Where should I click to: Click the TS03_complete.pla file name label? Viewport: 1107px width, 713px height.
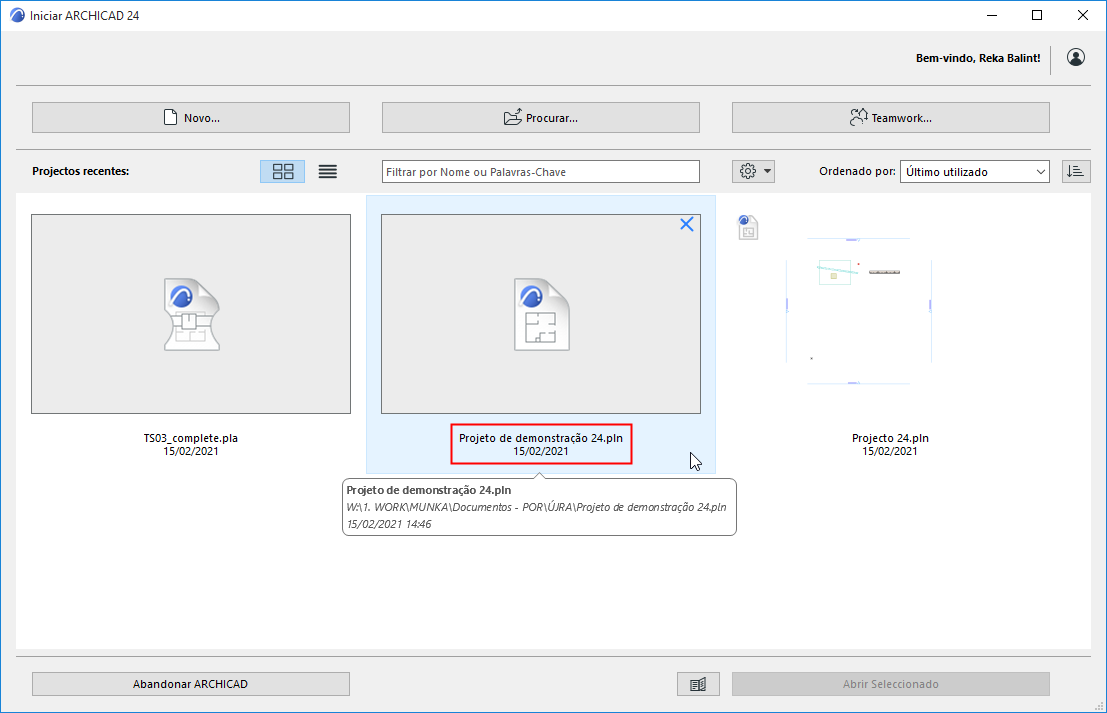click(x=191, y=438)
